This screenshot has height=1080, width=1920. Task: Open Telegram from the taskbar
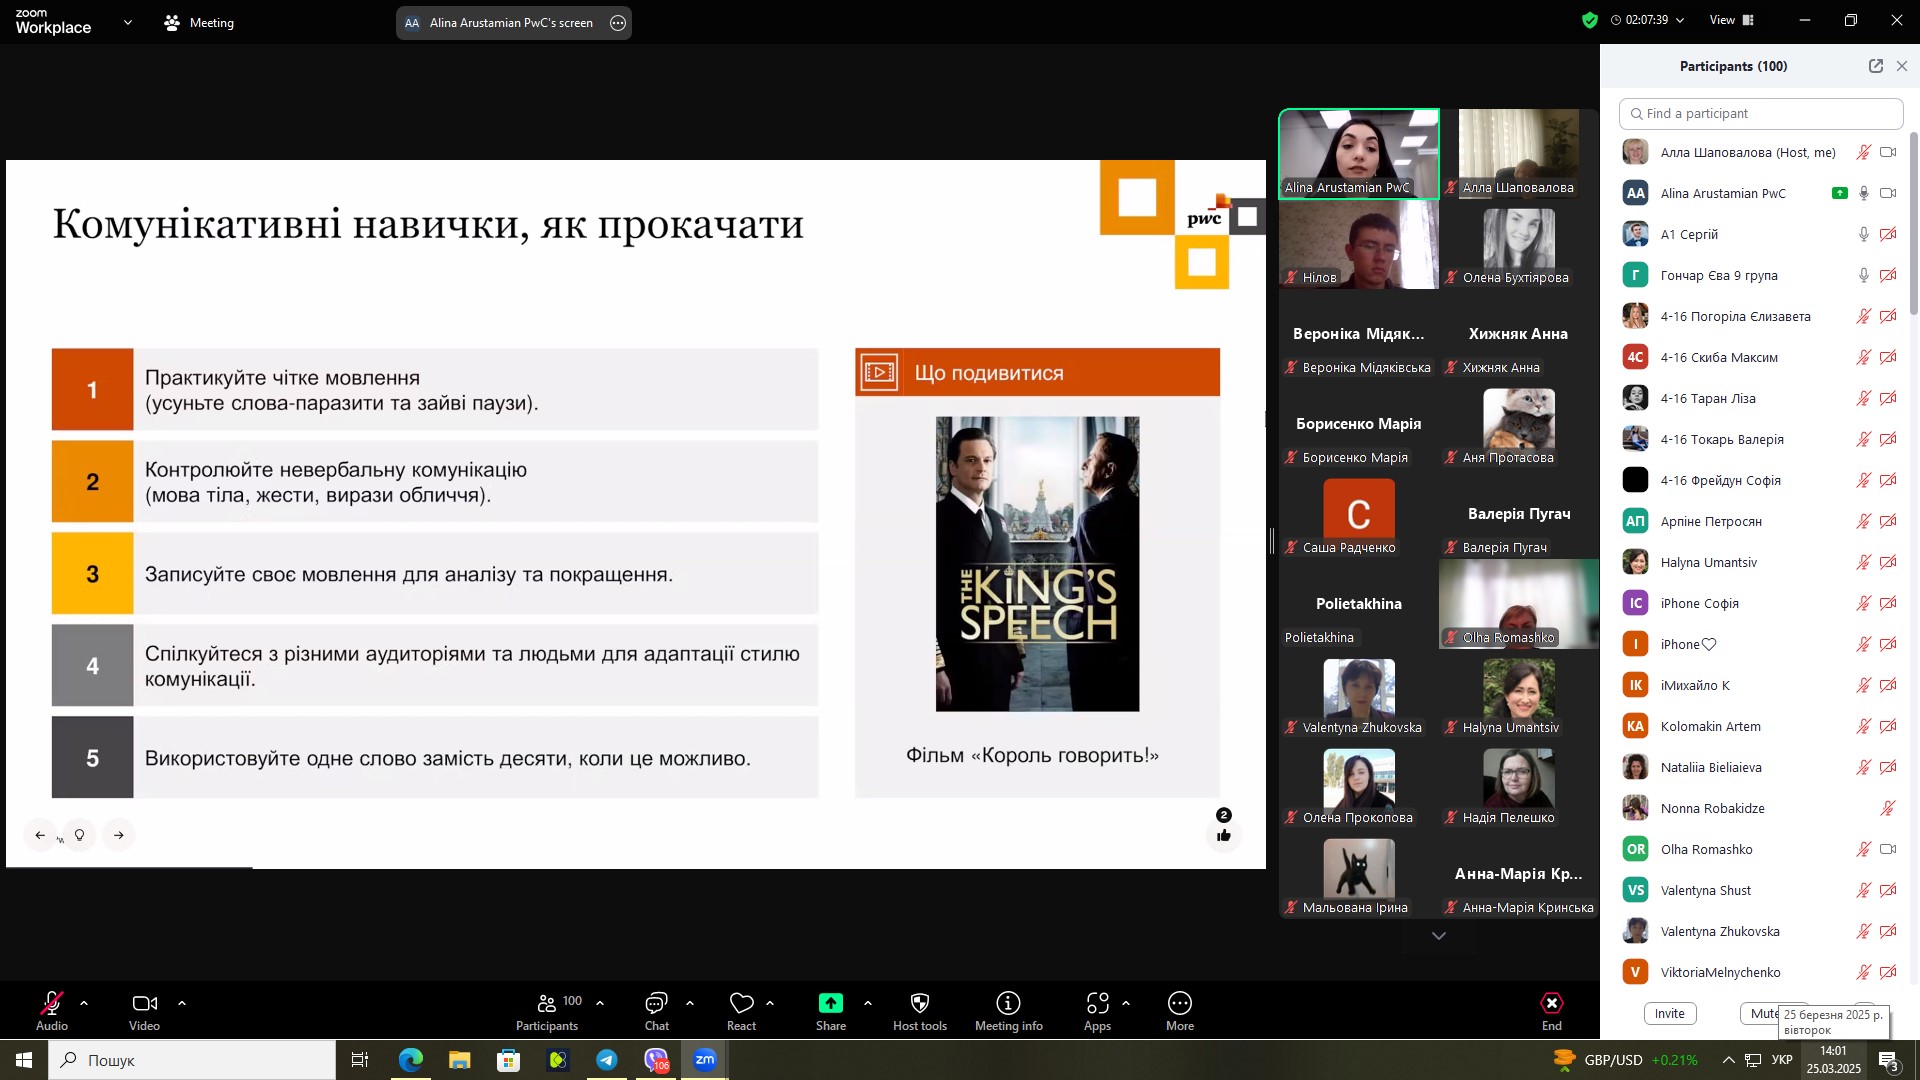607,1060
